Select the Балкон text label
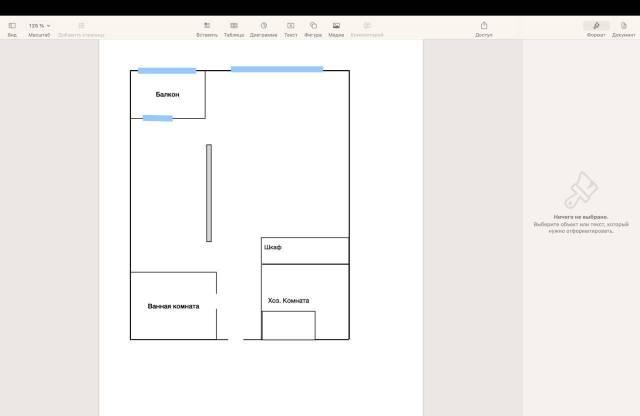 pos(167,94)
